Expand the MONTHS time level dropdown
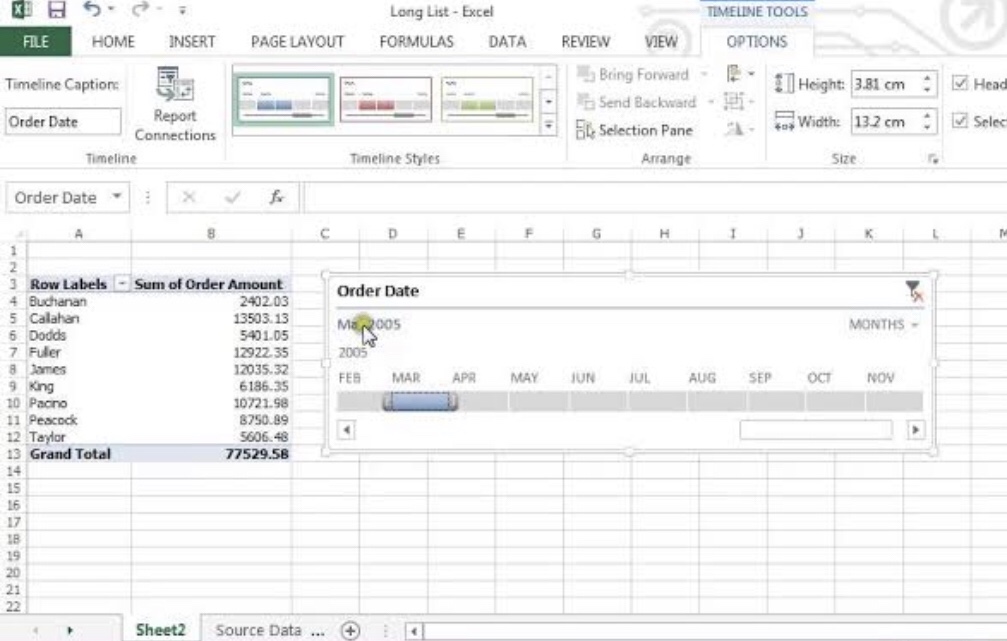Viewport: 1007px width, 641px height. tap(883, 325)
